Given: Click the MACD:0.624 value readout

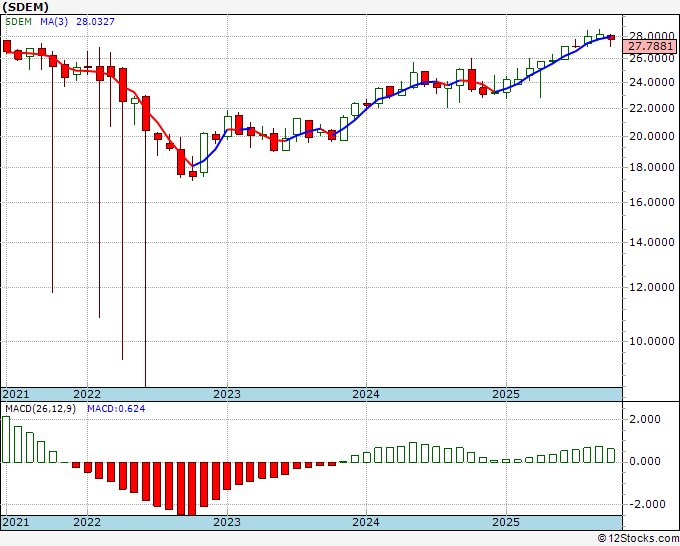Looking at the screenshot, I should click(x=116, y=409).
